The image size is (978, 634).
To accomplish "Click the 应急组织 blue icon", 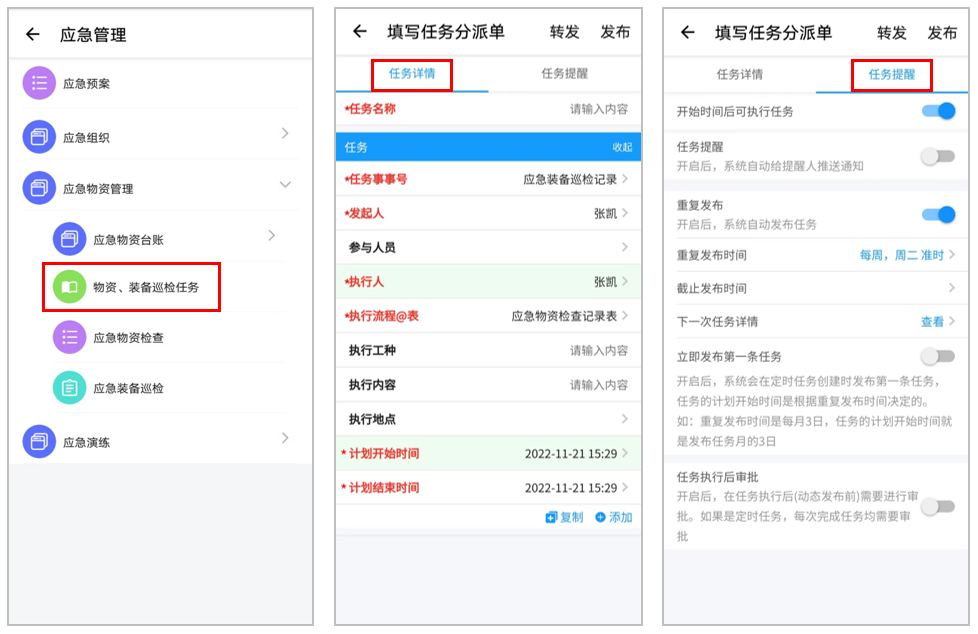I will tap(39, 137).
